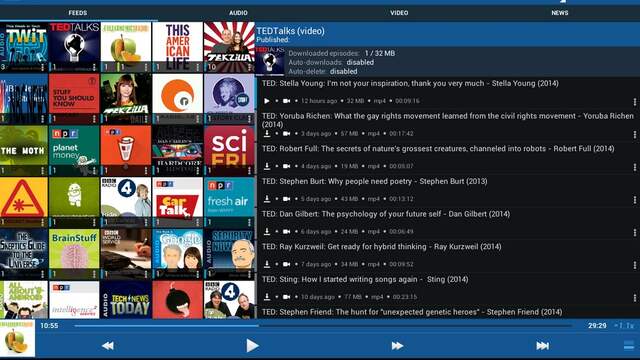The width and height of the screenshot is (640, 360).
Task: Open BrainStuff podcast feed
Action: 74,253
